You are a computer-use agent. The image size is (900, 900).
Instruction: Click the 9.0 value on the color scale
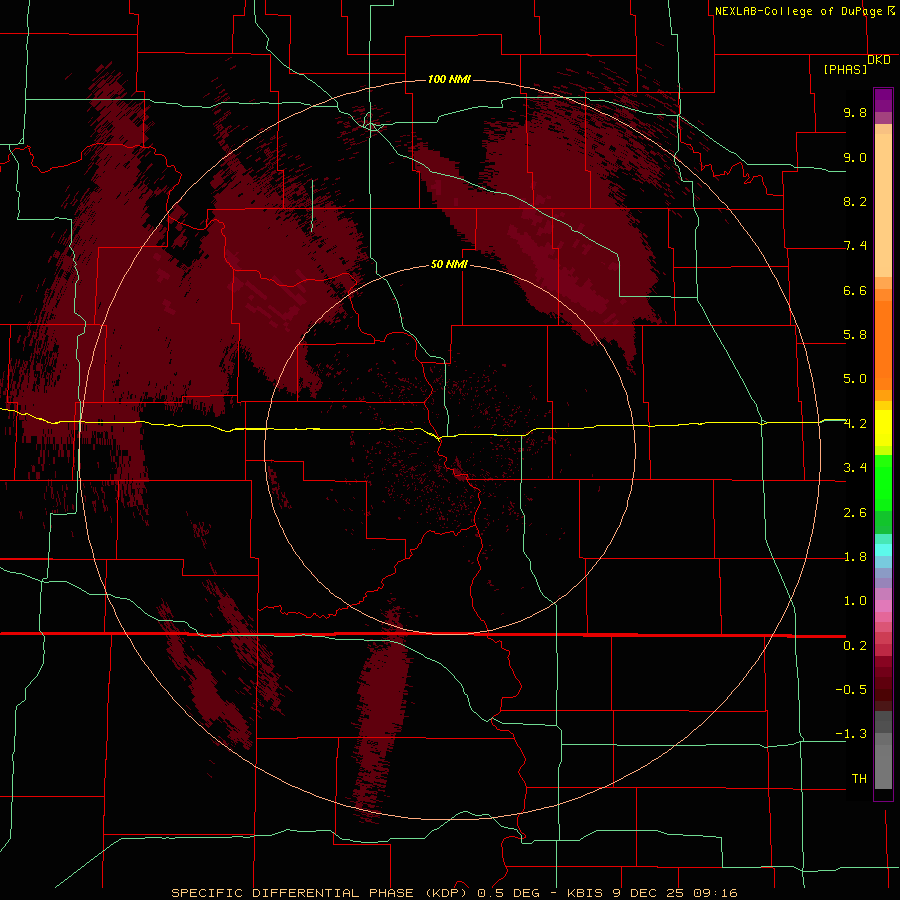(855, 157)
